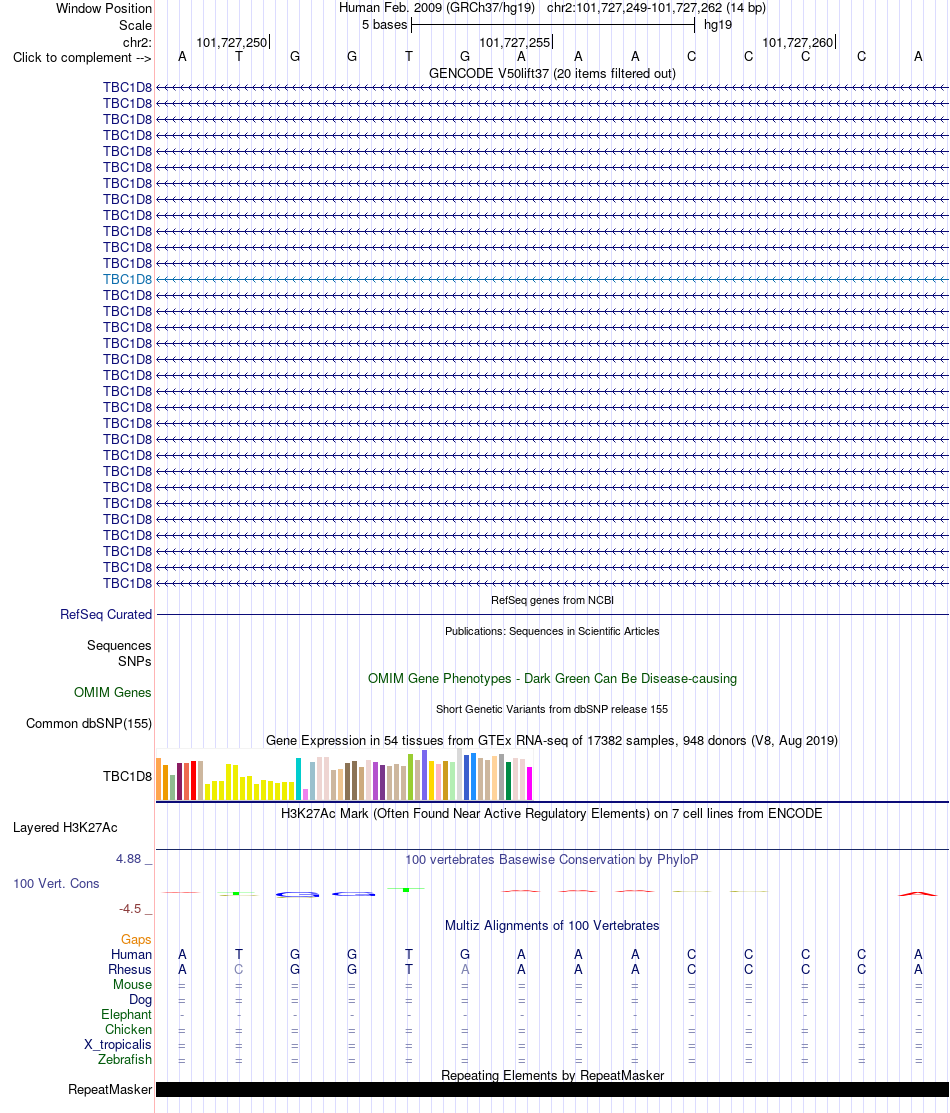The image size is (950, 1113).
Task: Click the 101,727,255 ruler position
Action: coord(515,43)
